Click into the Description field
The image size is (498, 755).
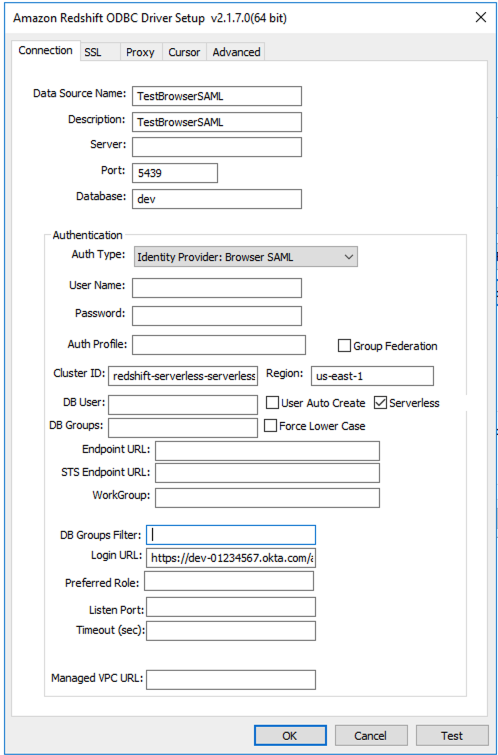[x=217, y=122]
